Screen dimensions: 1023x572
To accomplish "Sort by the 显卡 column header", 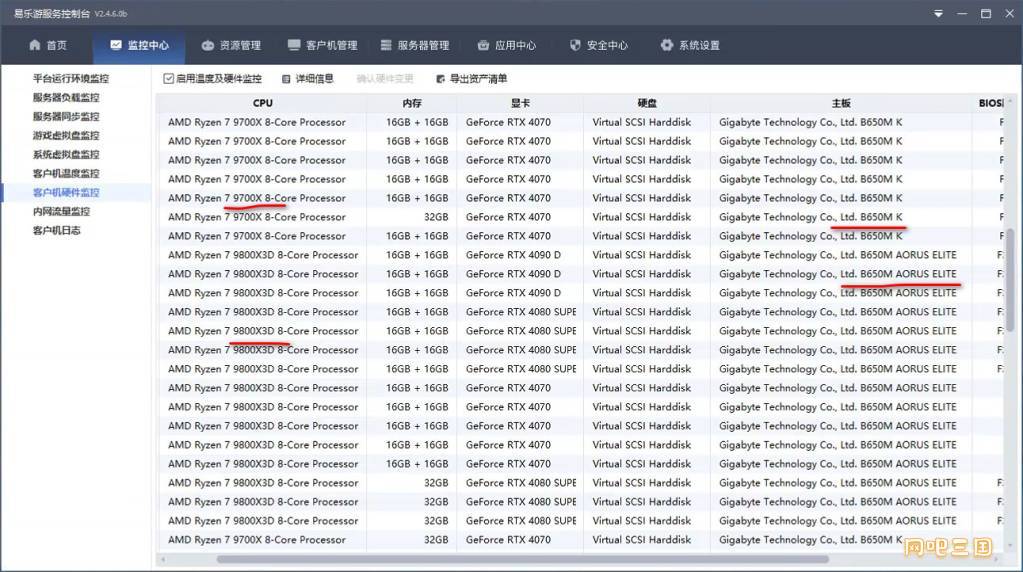I will point(520,103).
